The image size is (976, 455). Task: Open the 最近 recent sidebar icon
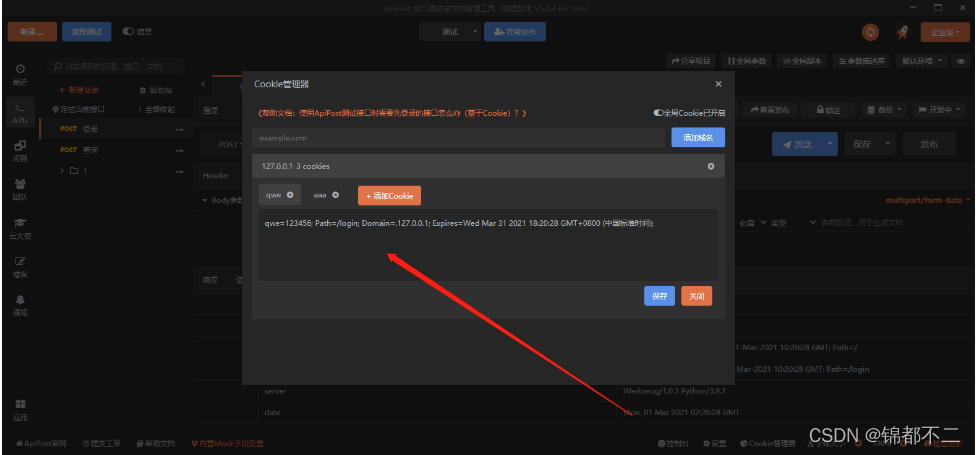pyautogui.click(x=20, y=74)
